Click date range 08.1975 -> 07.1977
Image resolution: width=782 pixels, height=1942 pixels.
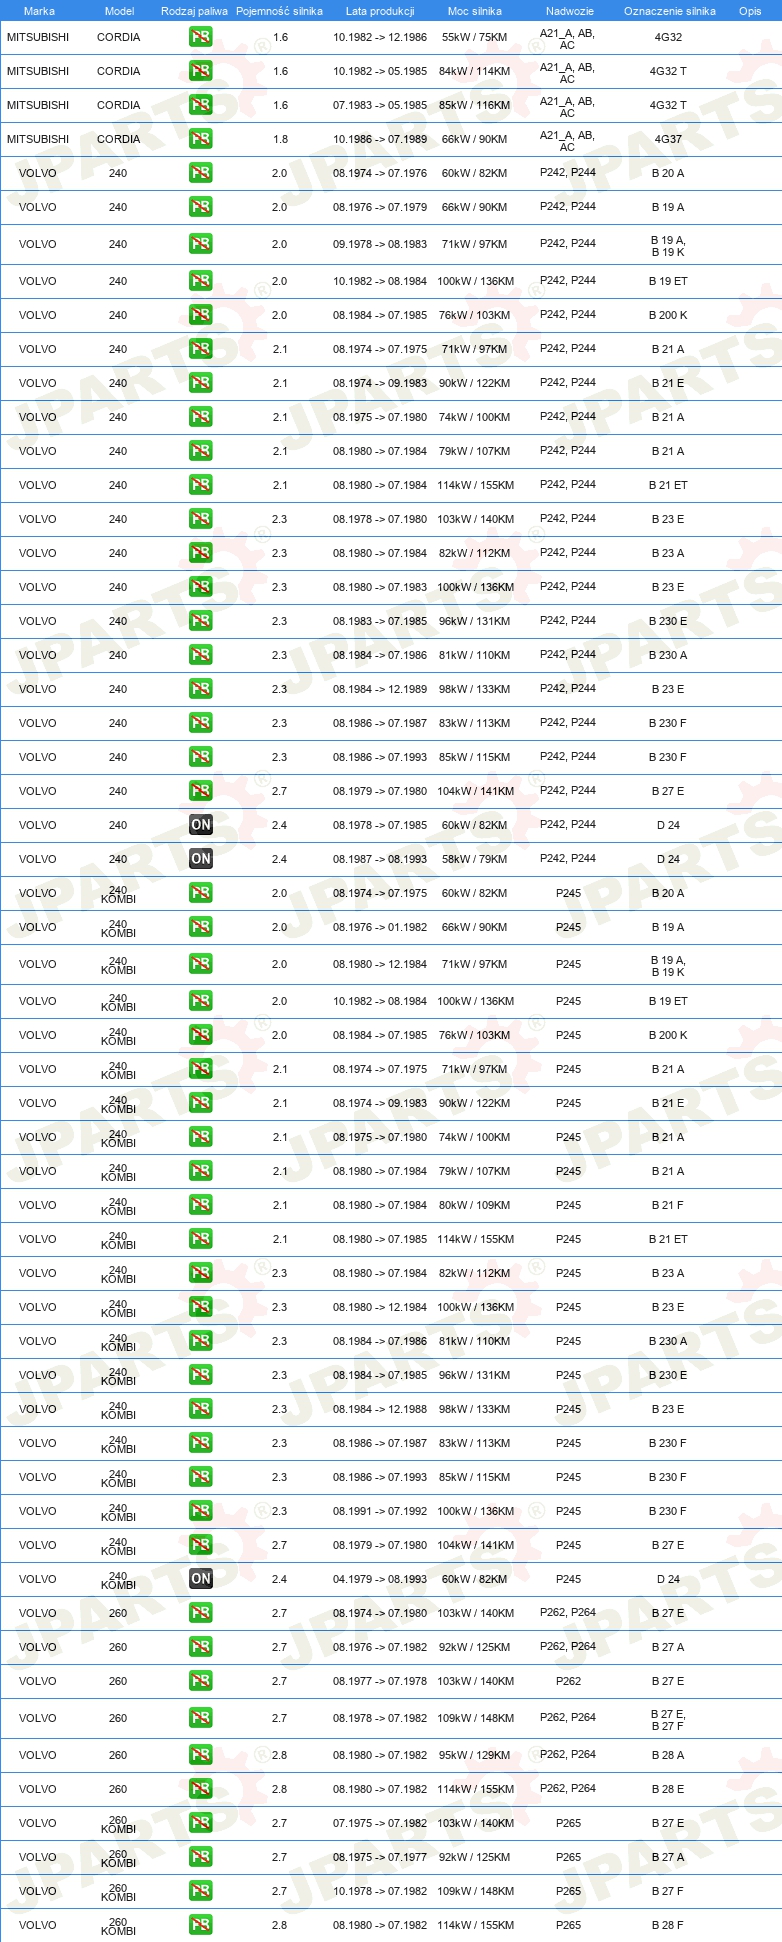pos(380,1857)
